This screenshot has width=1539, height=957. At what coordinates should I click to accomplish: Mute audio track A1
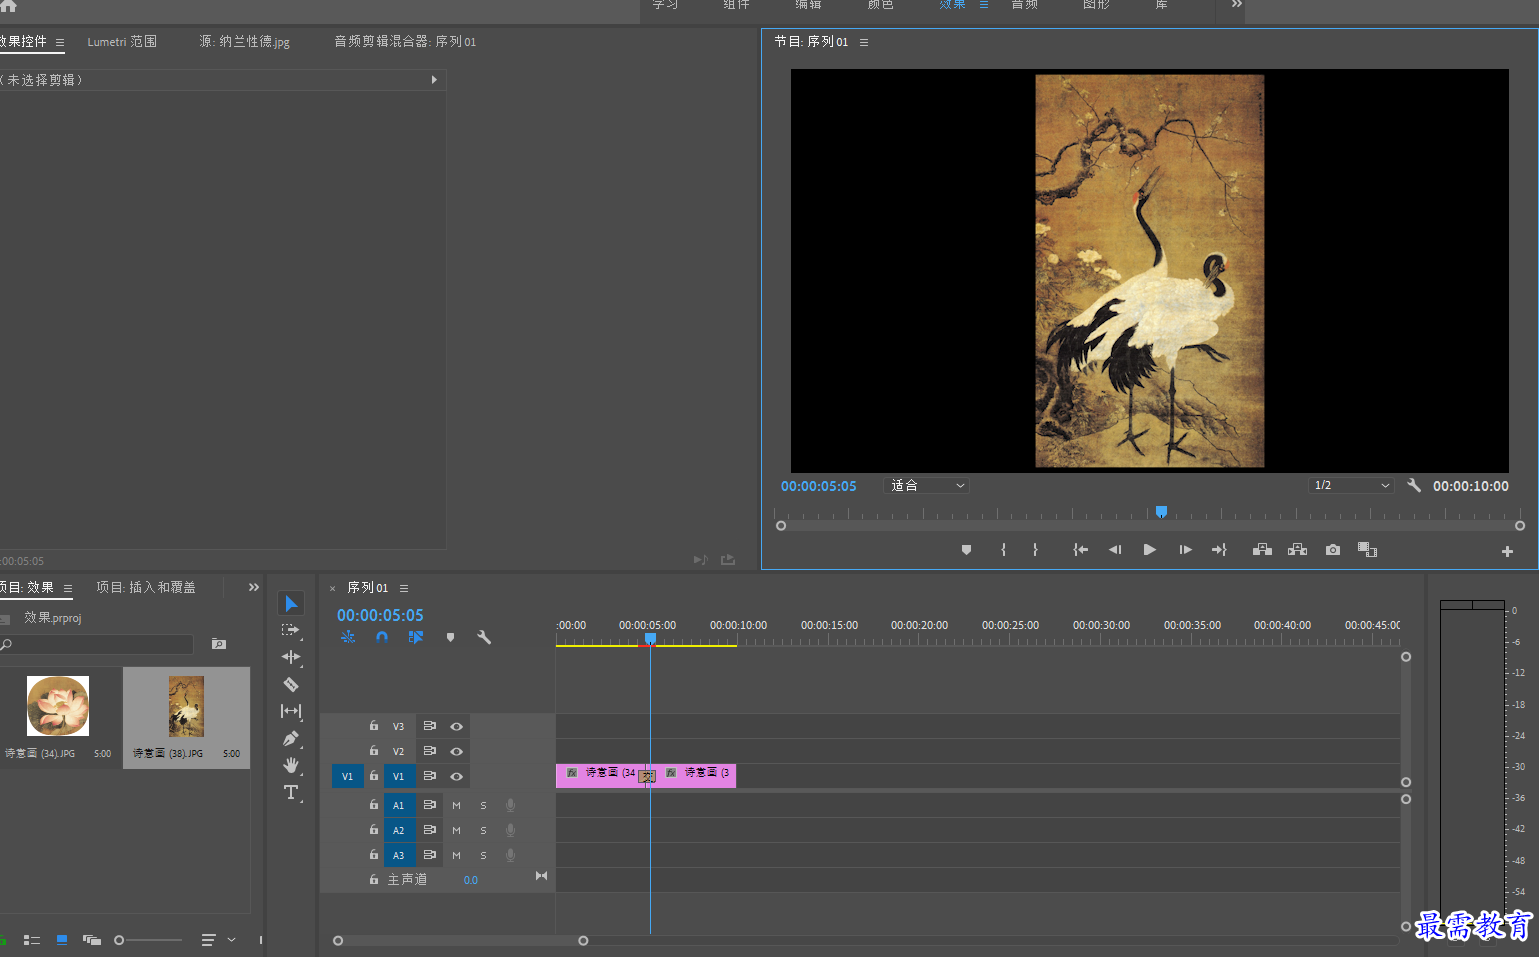456,805
